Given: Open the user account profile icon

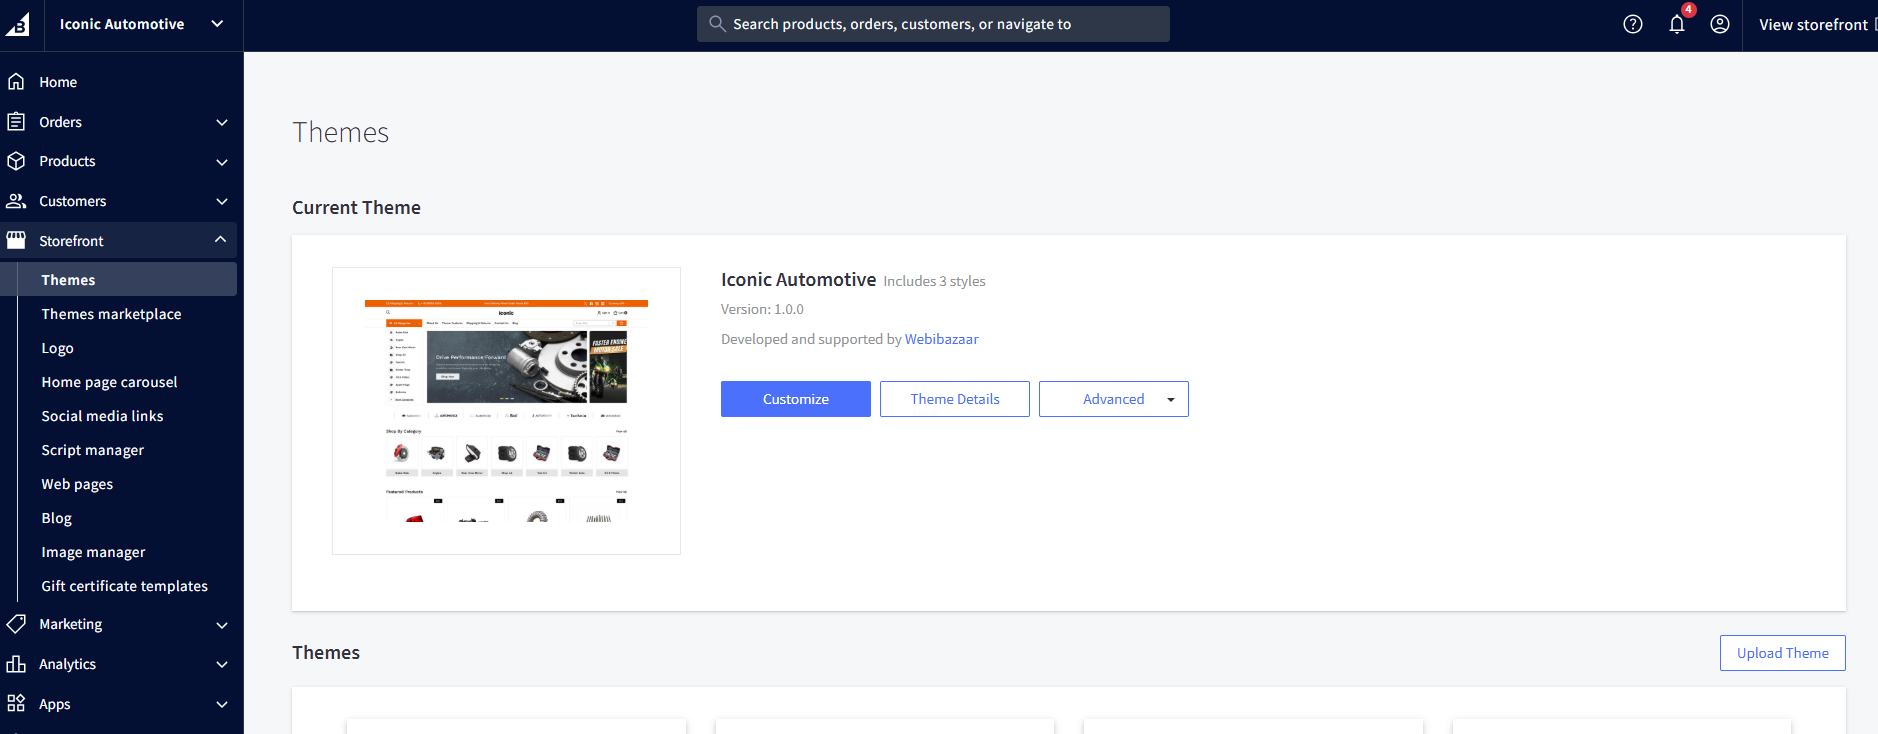Looking at the screenshot, I should click(1719, 24).
